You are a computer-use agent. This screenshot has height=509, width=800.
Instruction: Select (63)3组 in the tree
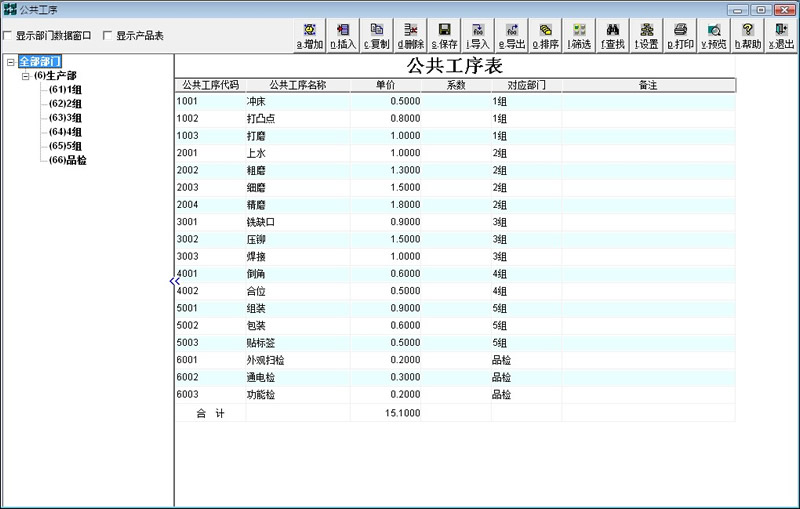(x=65, y=118)
